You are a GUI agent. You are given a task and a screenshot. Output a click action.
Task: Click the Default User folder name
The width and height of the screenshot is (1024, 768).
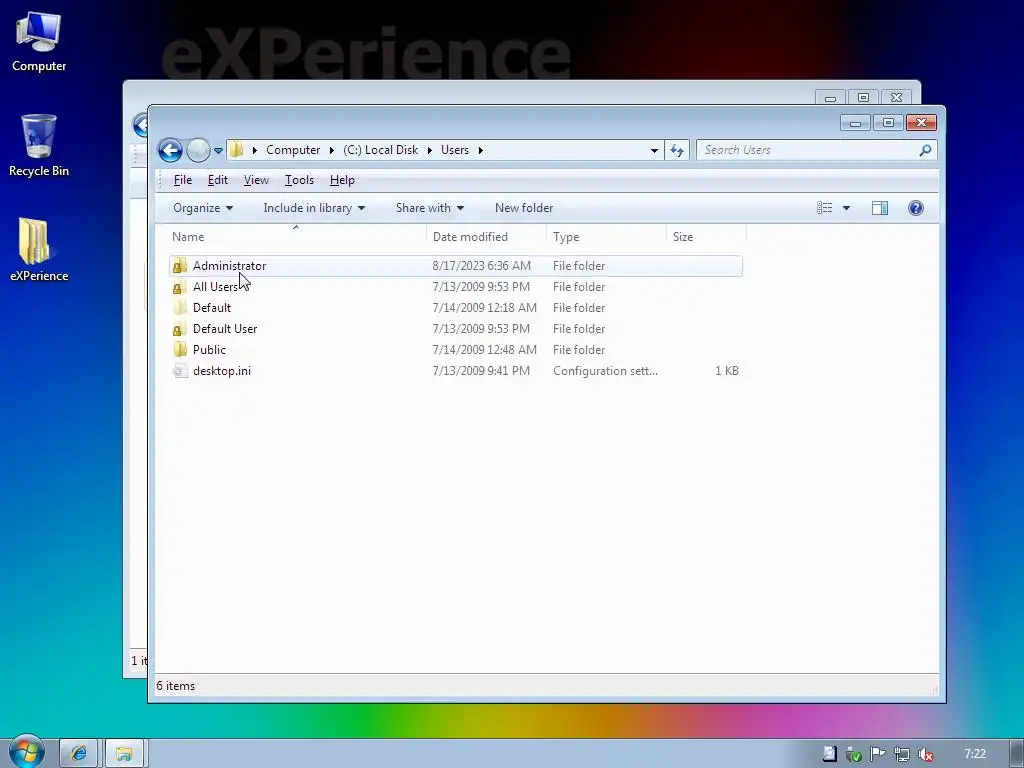[x=225, y=328]
